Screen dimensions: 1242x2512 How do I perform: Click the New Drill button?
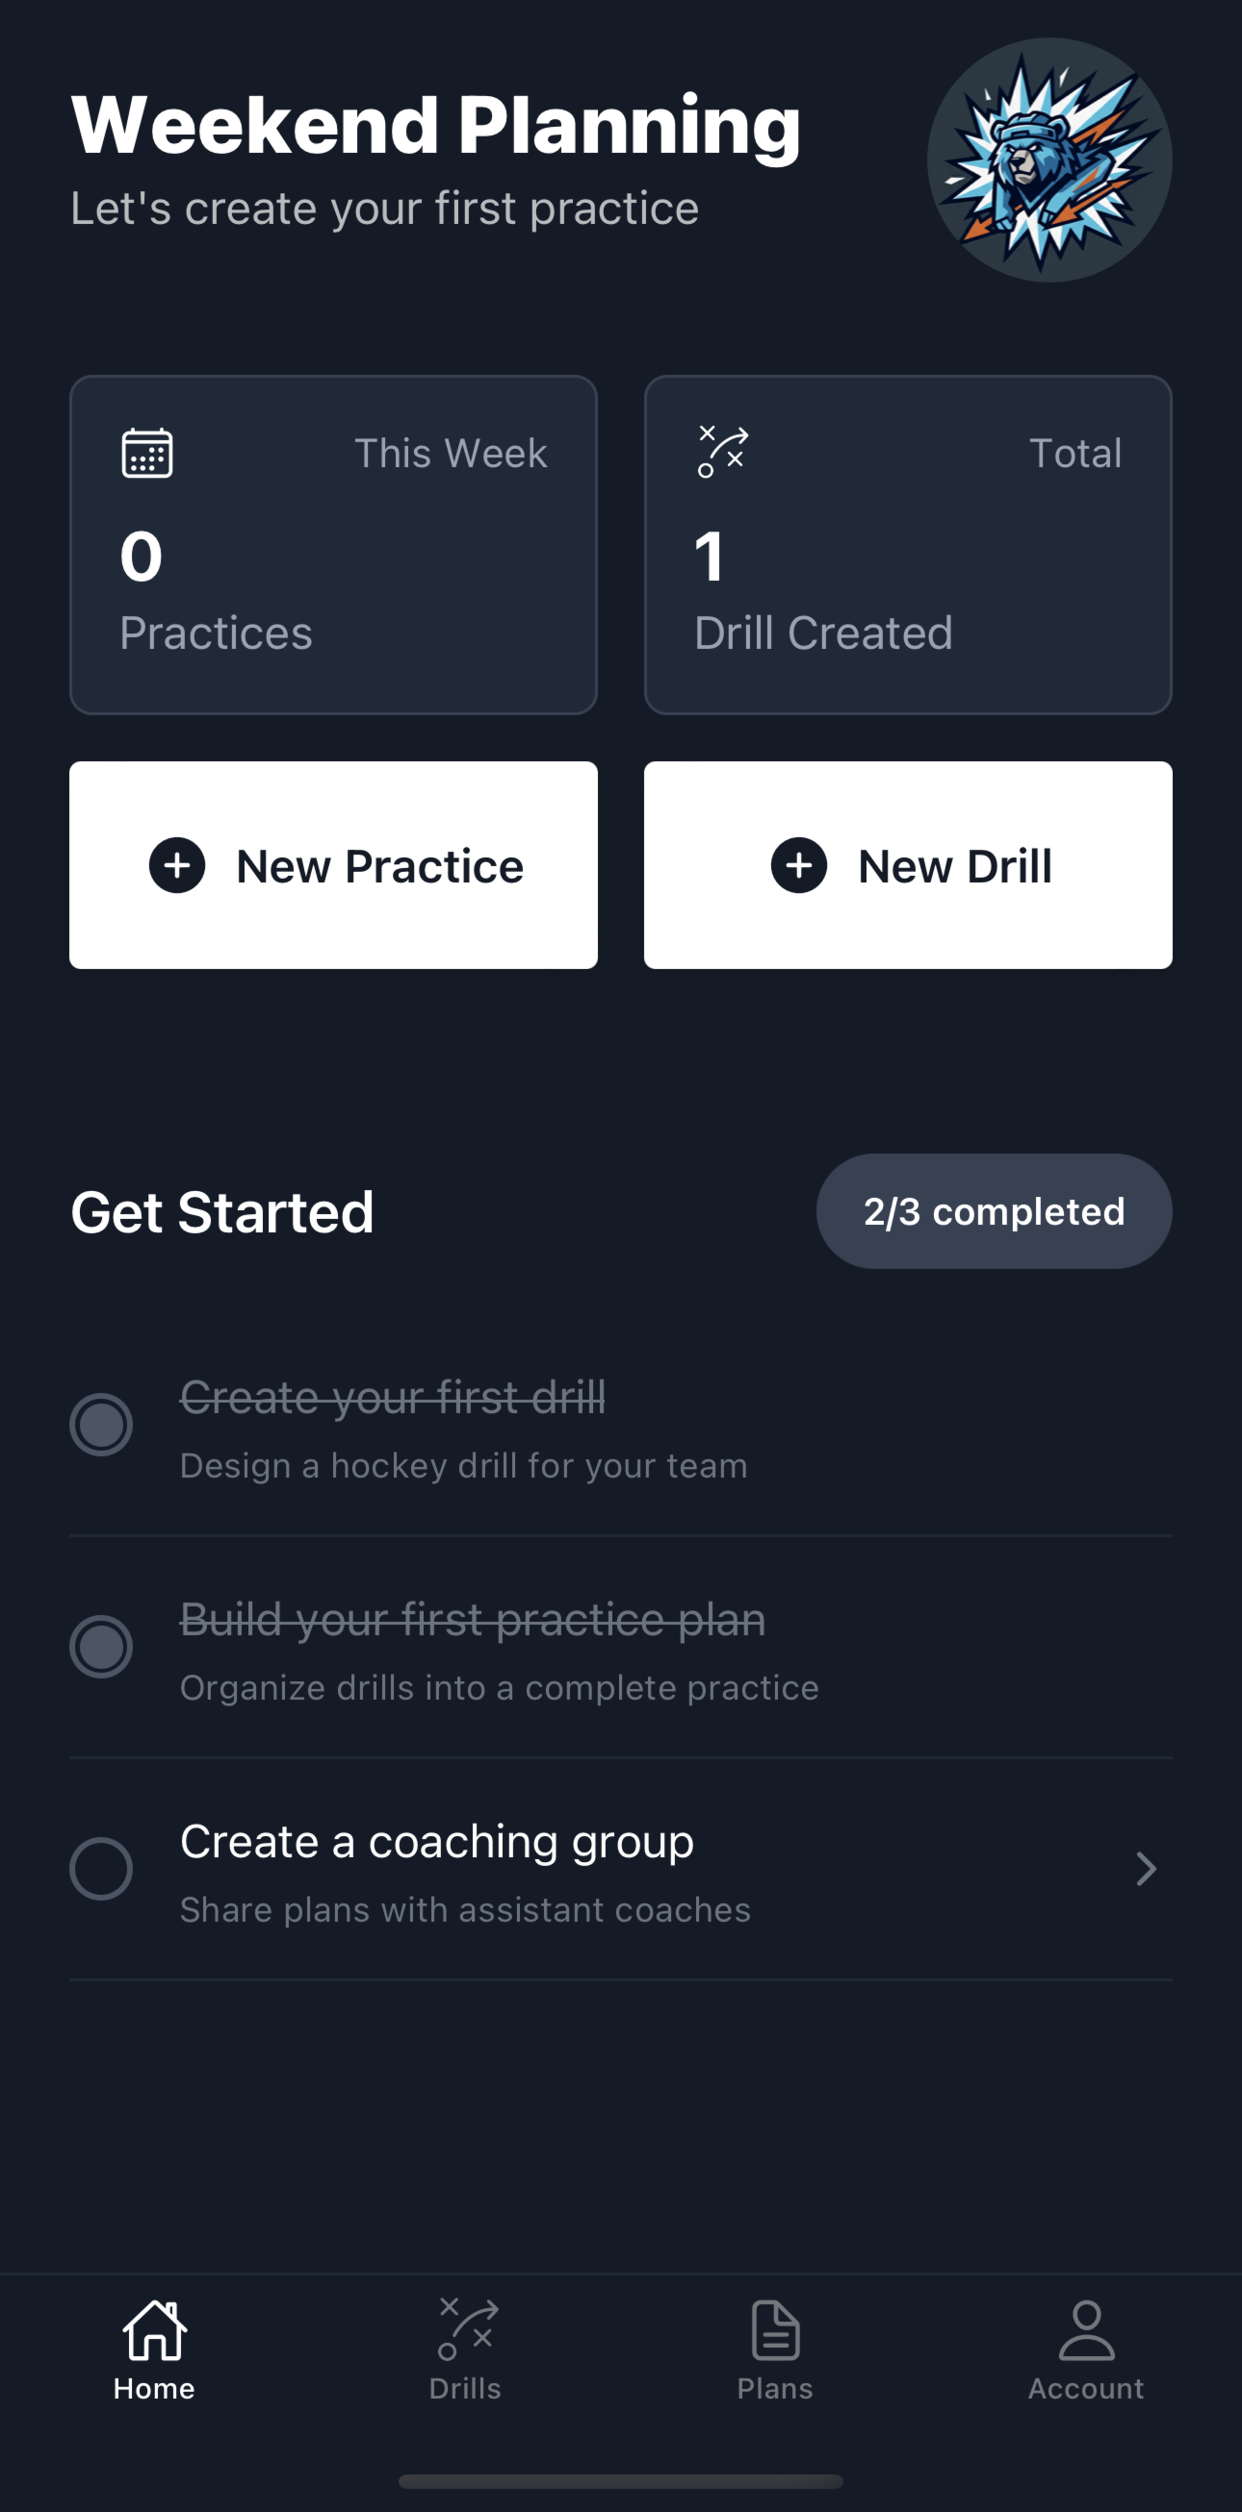(907, 865)
